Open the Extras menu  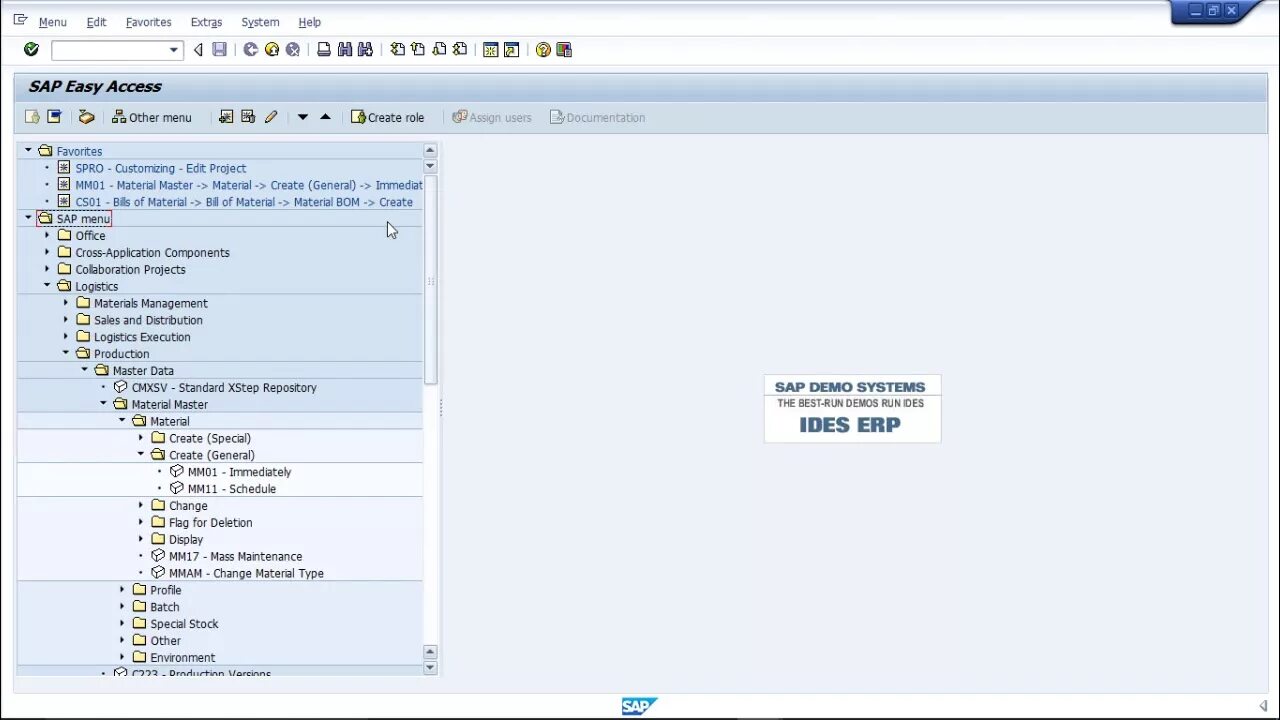click(x=206, y=22)
